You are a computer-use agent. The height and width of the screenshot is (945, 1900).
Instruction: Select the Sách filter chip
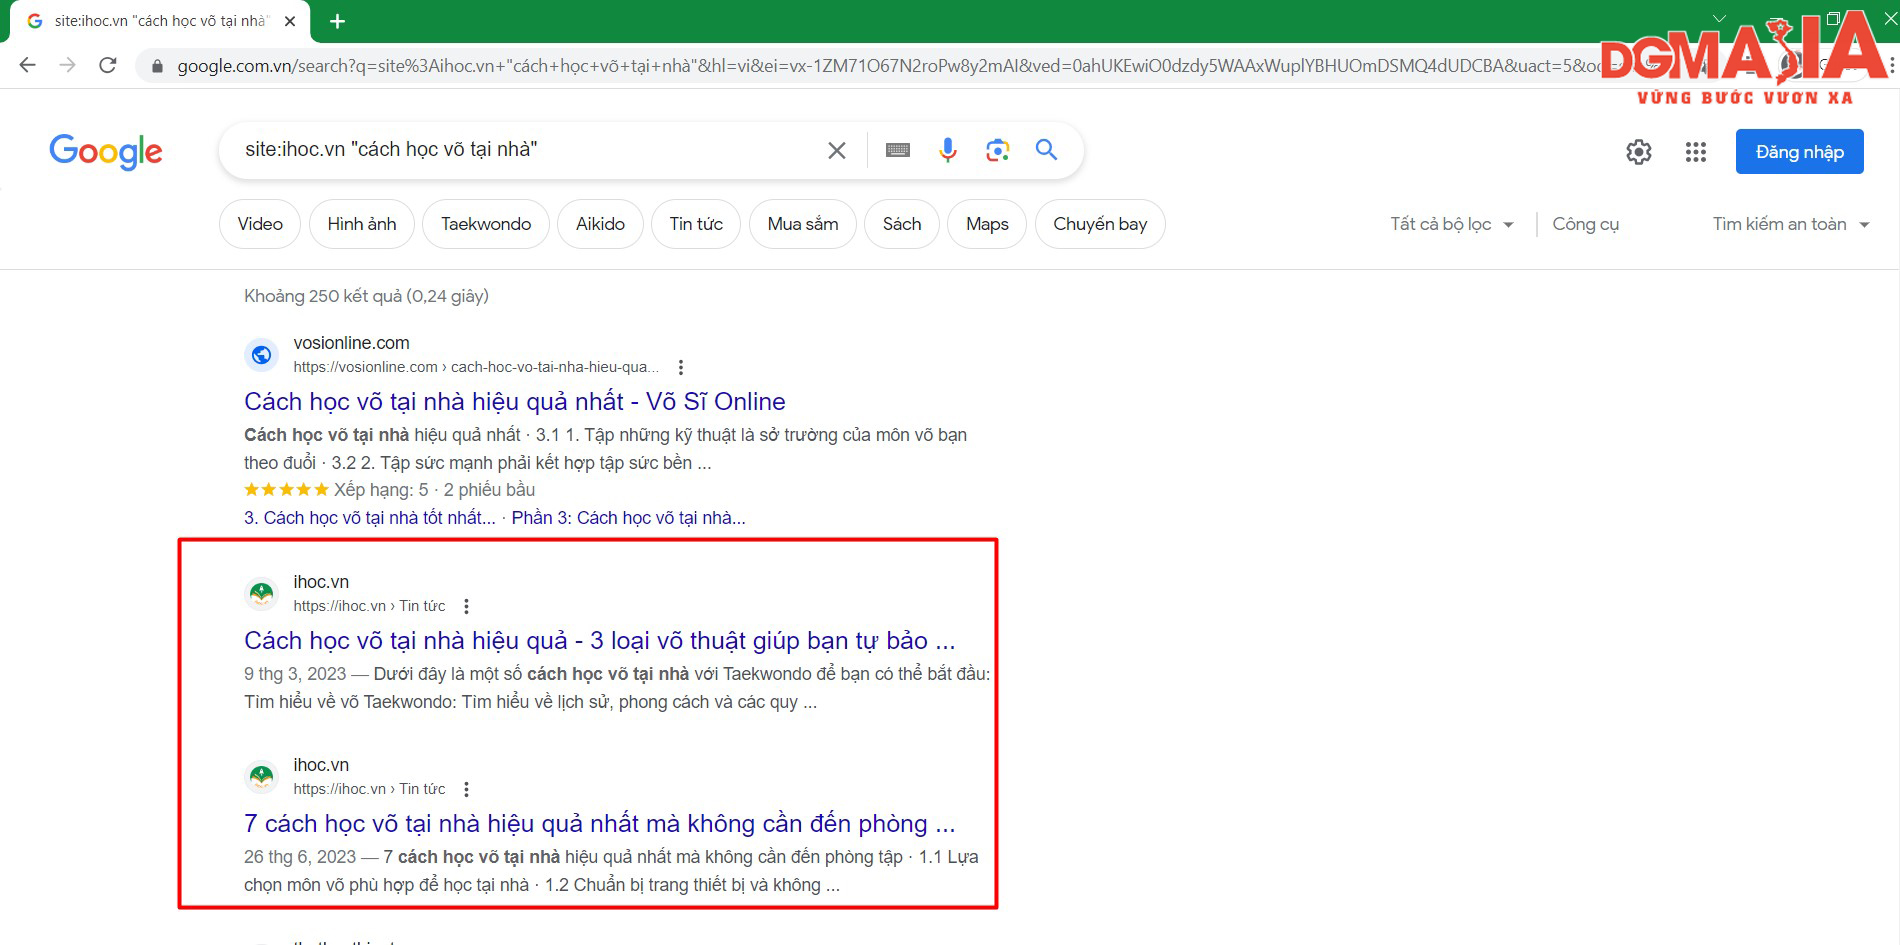coord(902,224)
